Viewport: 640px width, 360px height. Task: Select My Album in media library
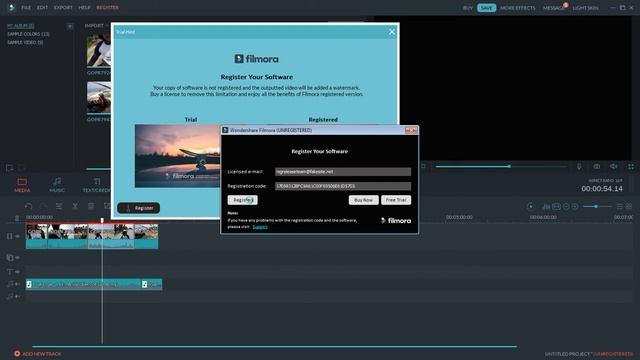point(20,26)
